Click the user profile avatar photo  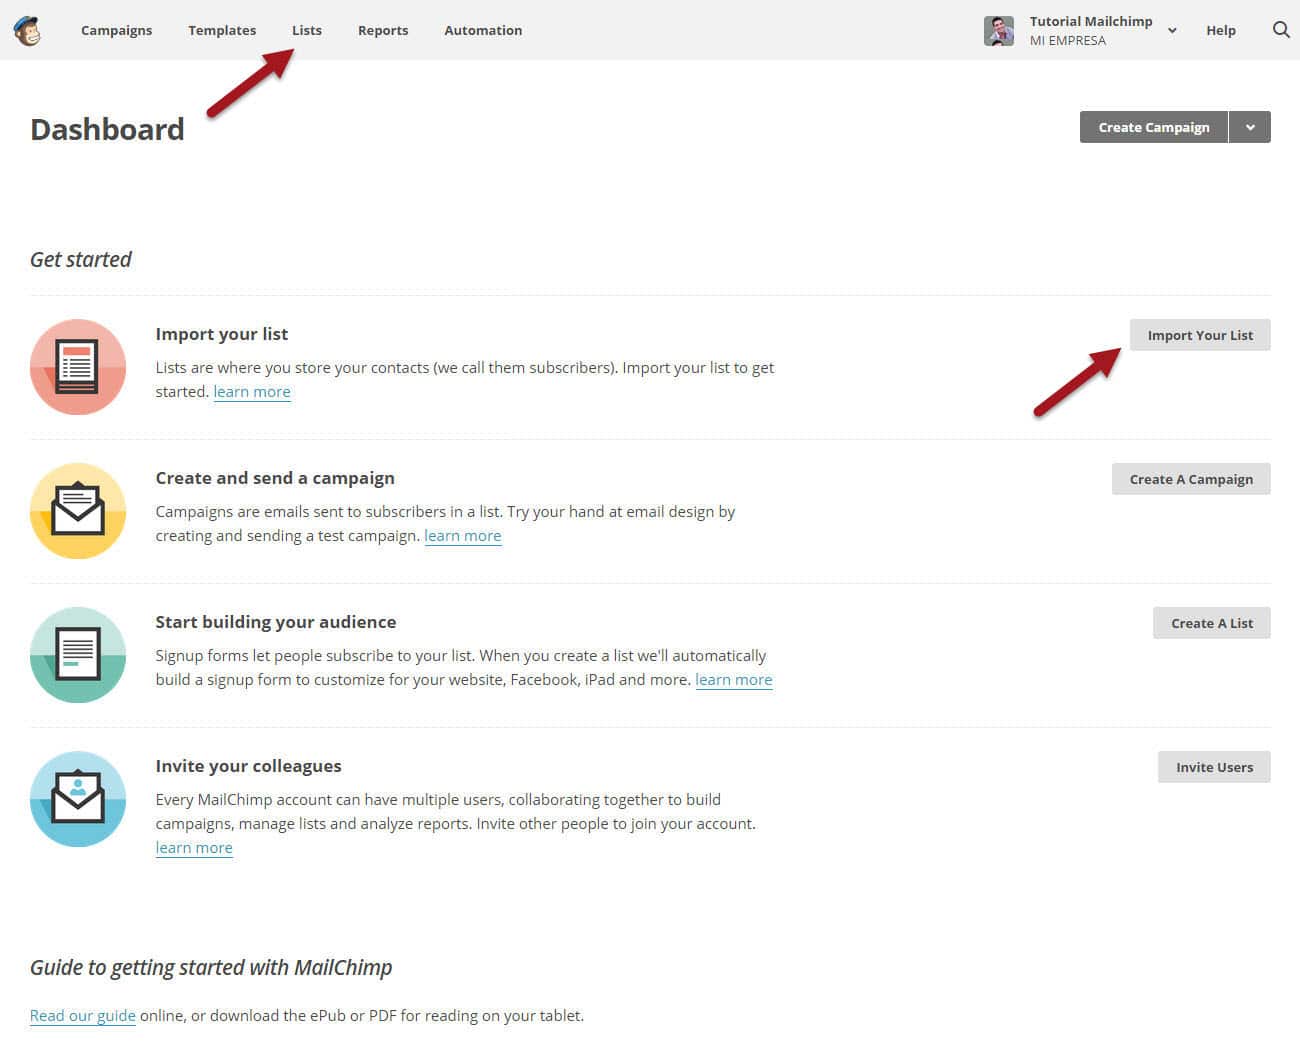999,31
